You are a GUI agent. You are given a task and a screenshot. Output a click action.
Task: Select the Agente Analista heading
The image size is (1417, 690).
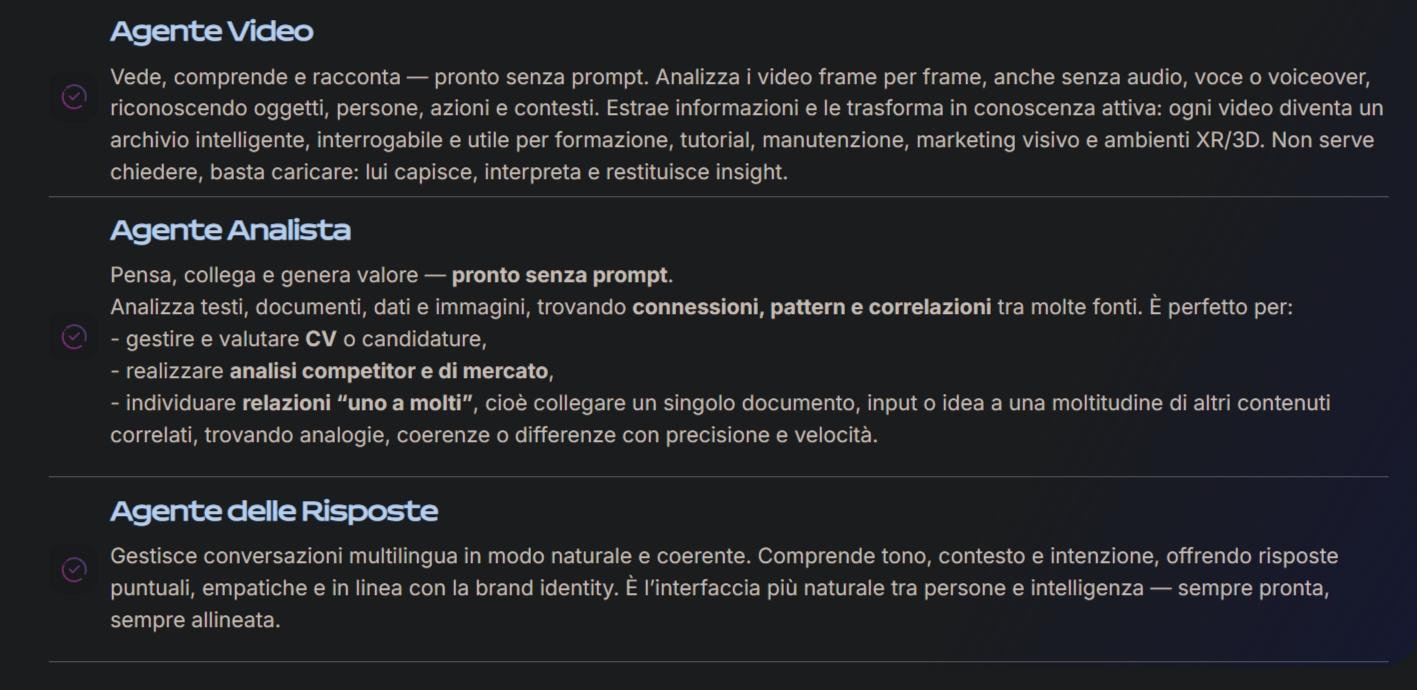[230, 231]
